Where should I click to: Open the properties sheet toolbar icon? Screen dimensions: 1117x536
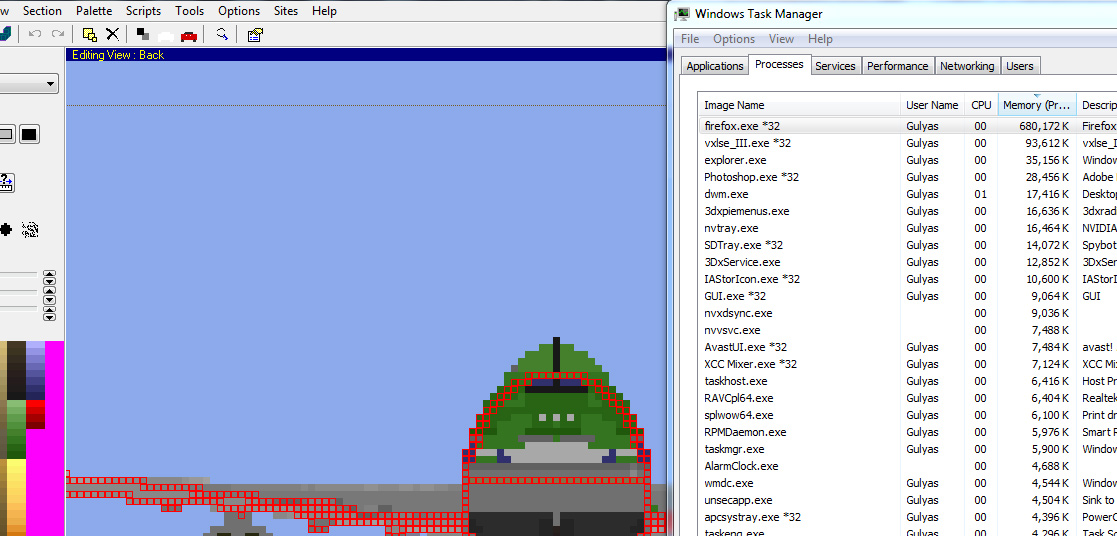255,34
